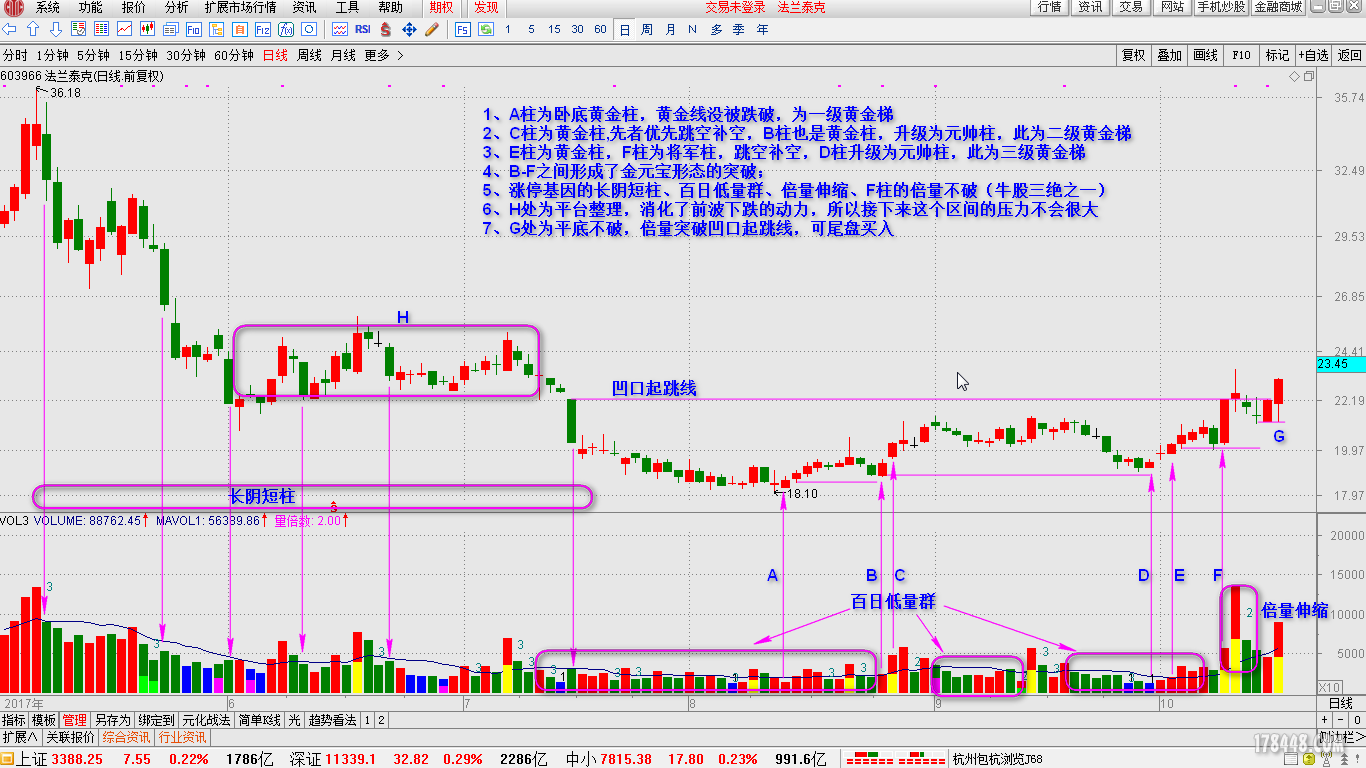
Task: Click the F5 chart switch icon
Action: (462, 30)
